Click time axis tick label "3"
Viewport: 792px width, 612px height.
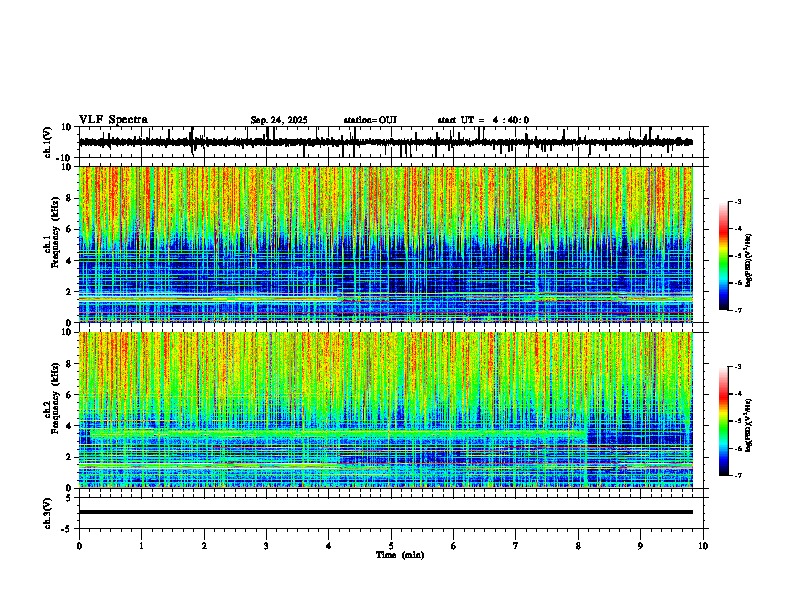[x=266, y=546]
